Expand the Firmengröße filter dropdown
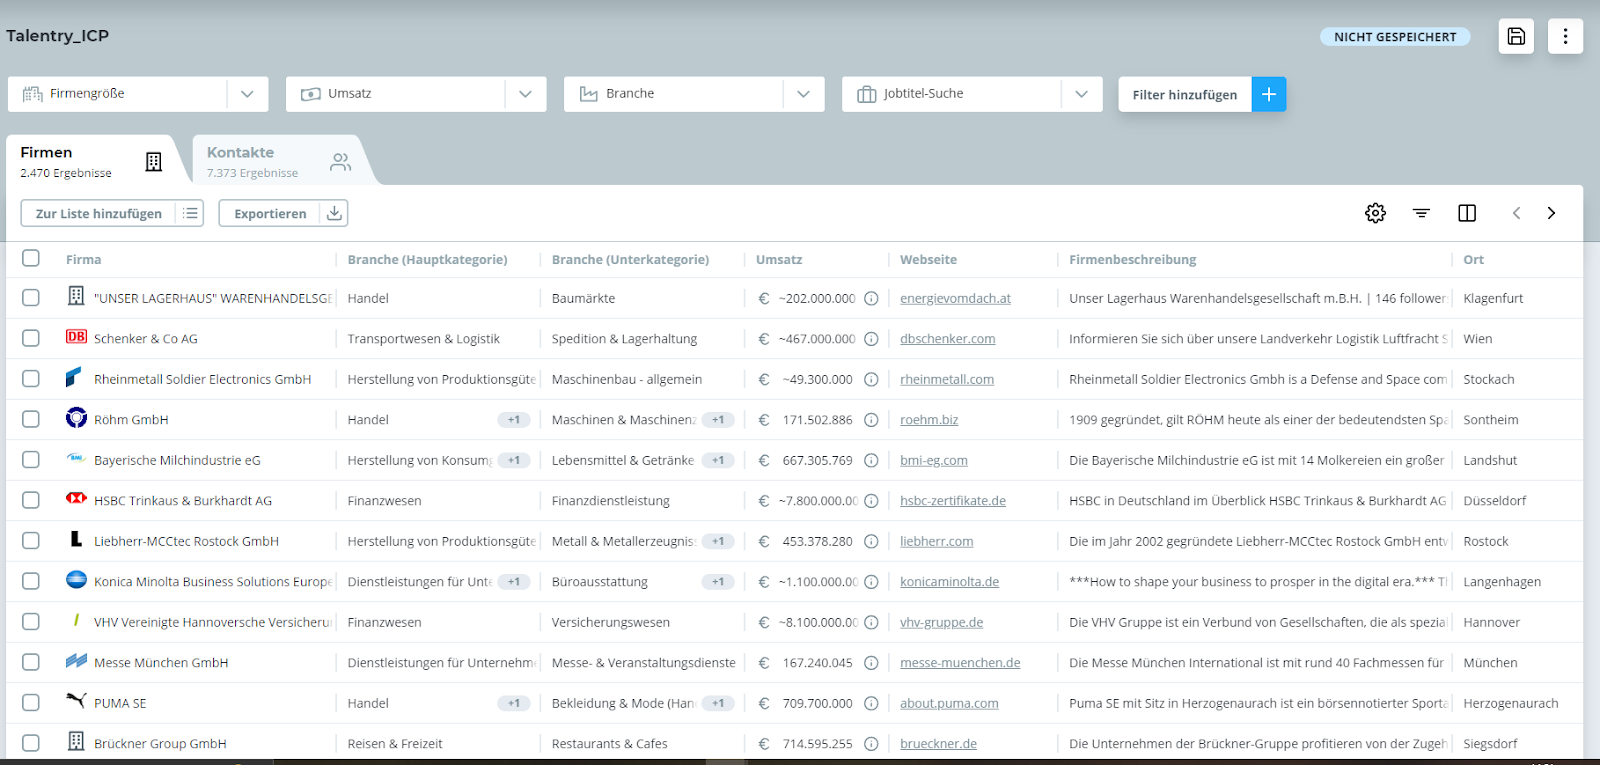Image resolution: width=1600 pixels, height=765 pixels. [x=247, y=94]
